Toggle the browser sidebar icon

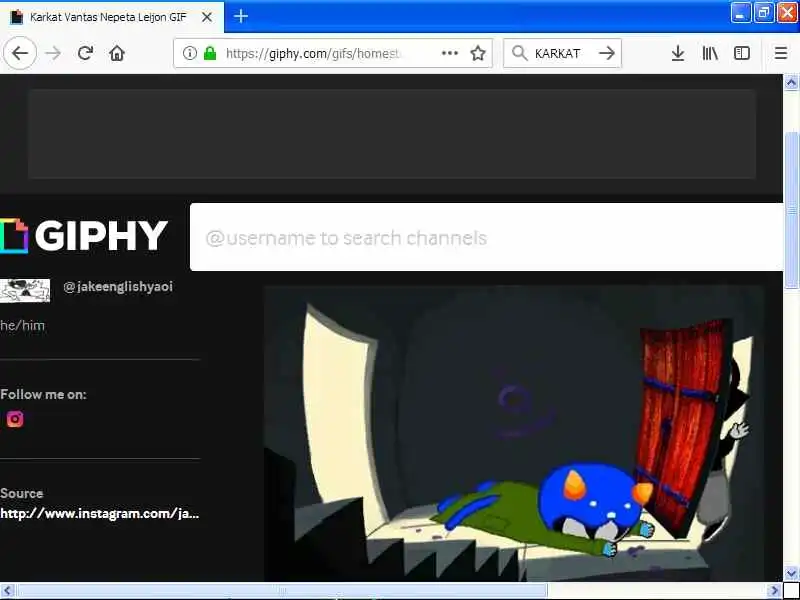point(742,53)
